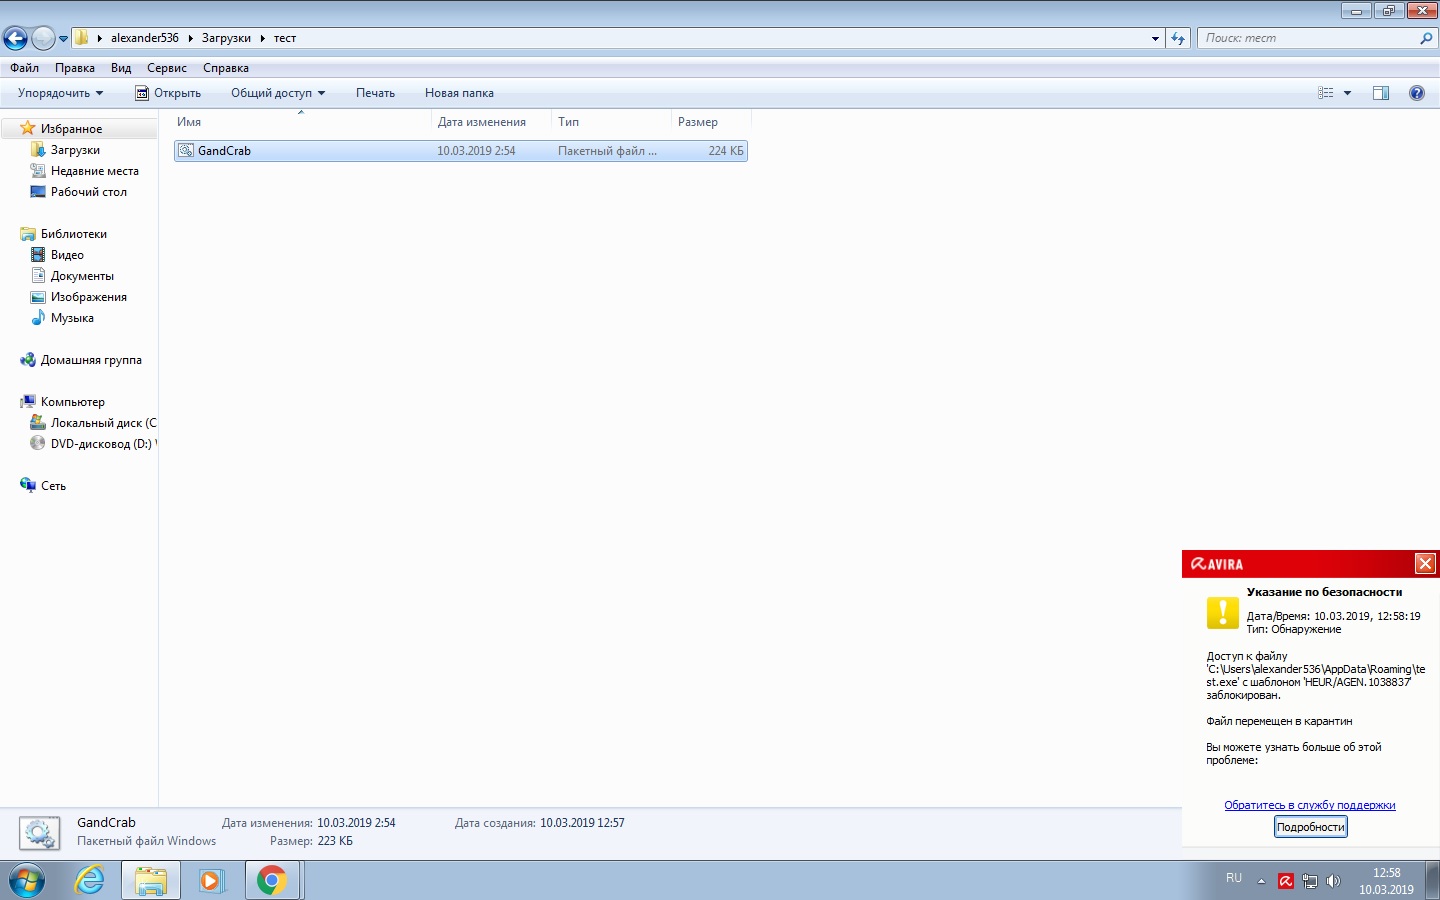
Task: Open Рабочий стол in the navigation pane
Action: pyautogui.click(x=88, y=192)
